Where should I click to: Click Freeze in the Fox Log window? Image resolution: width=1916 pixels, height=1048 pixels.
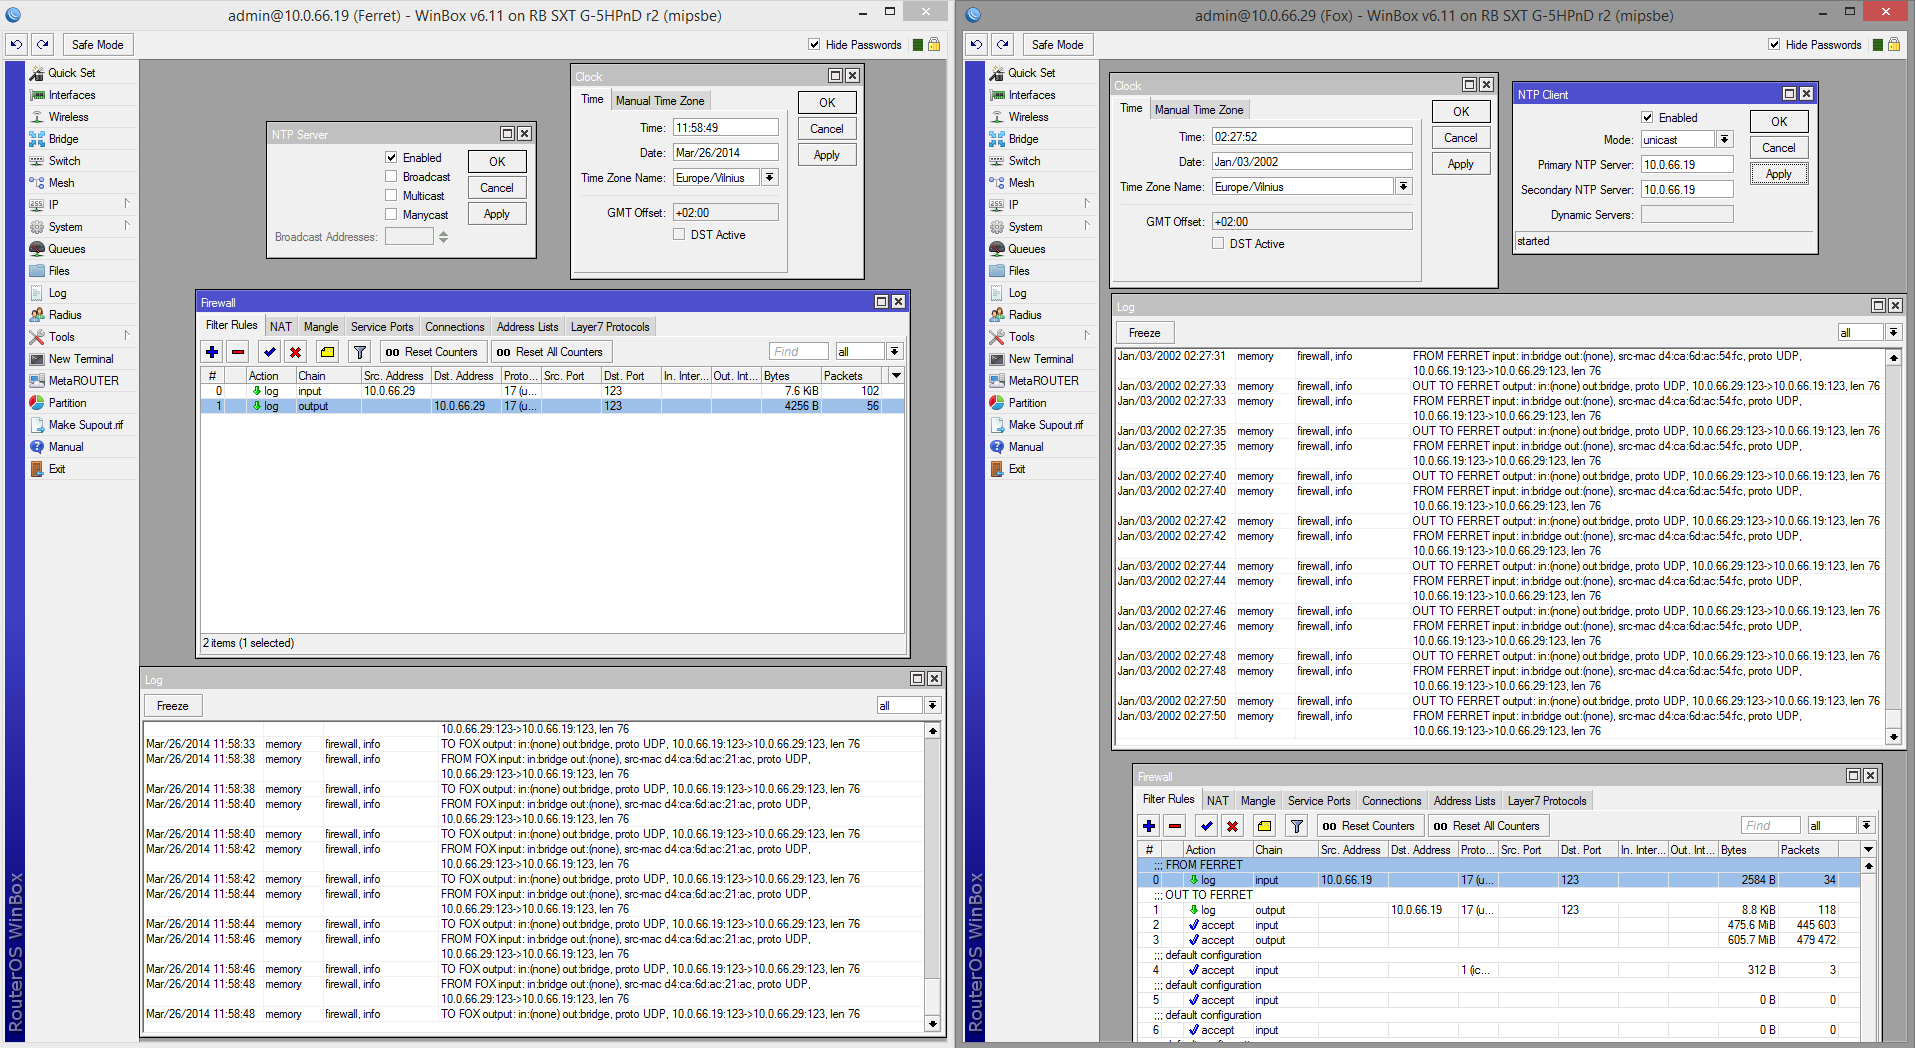tap(1144, 332)
